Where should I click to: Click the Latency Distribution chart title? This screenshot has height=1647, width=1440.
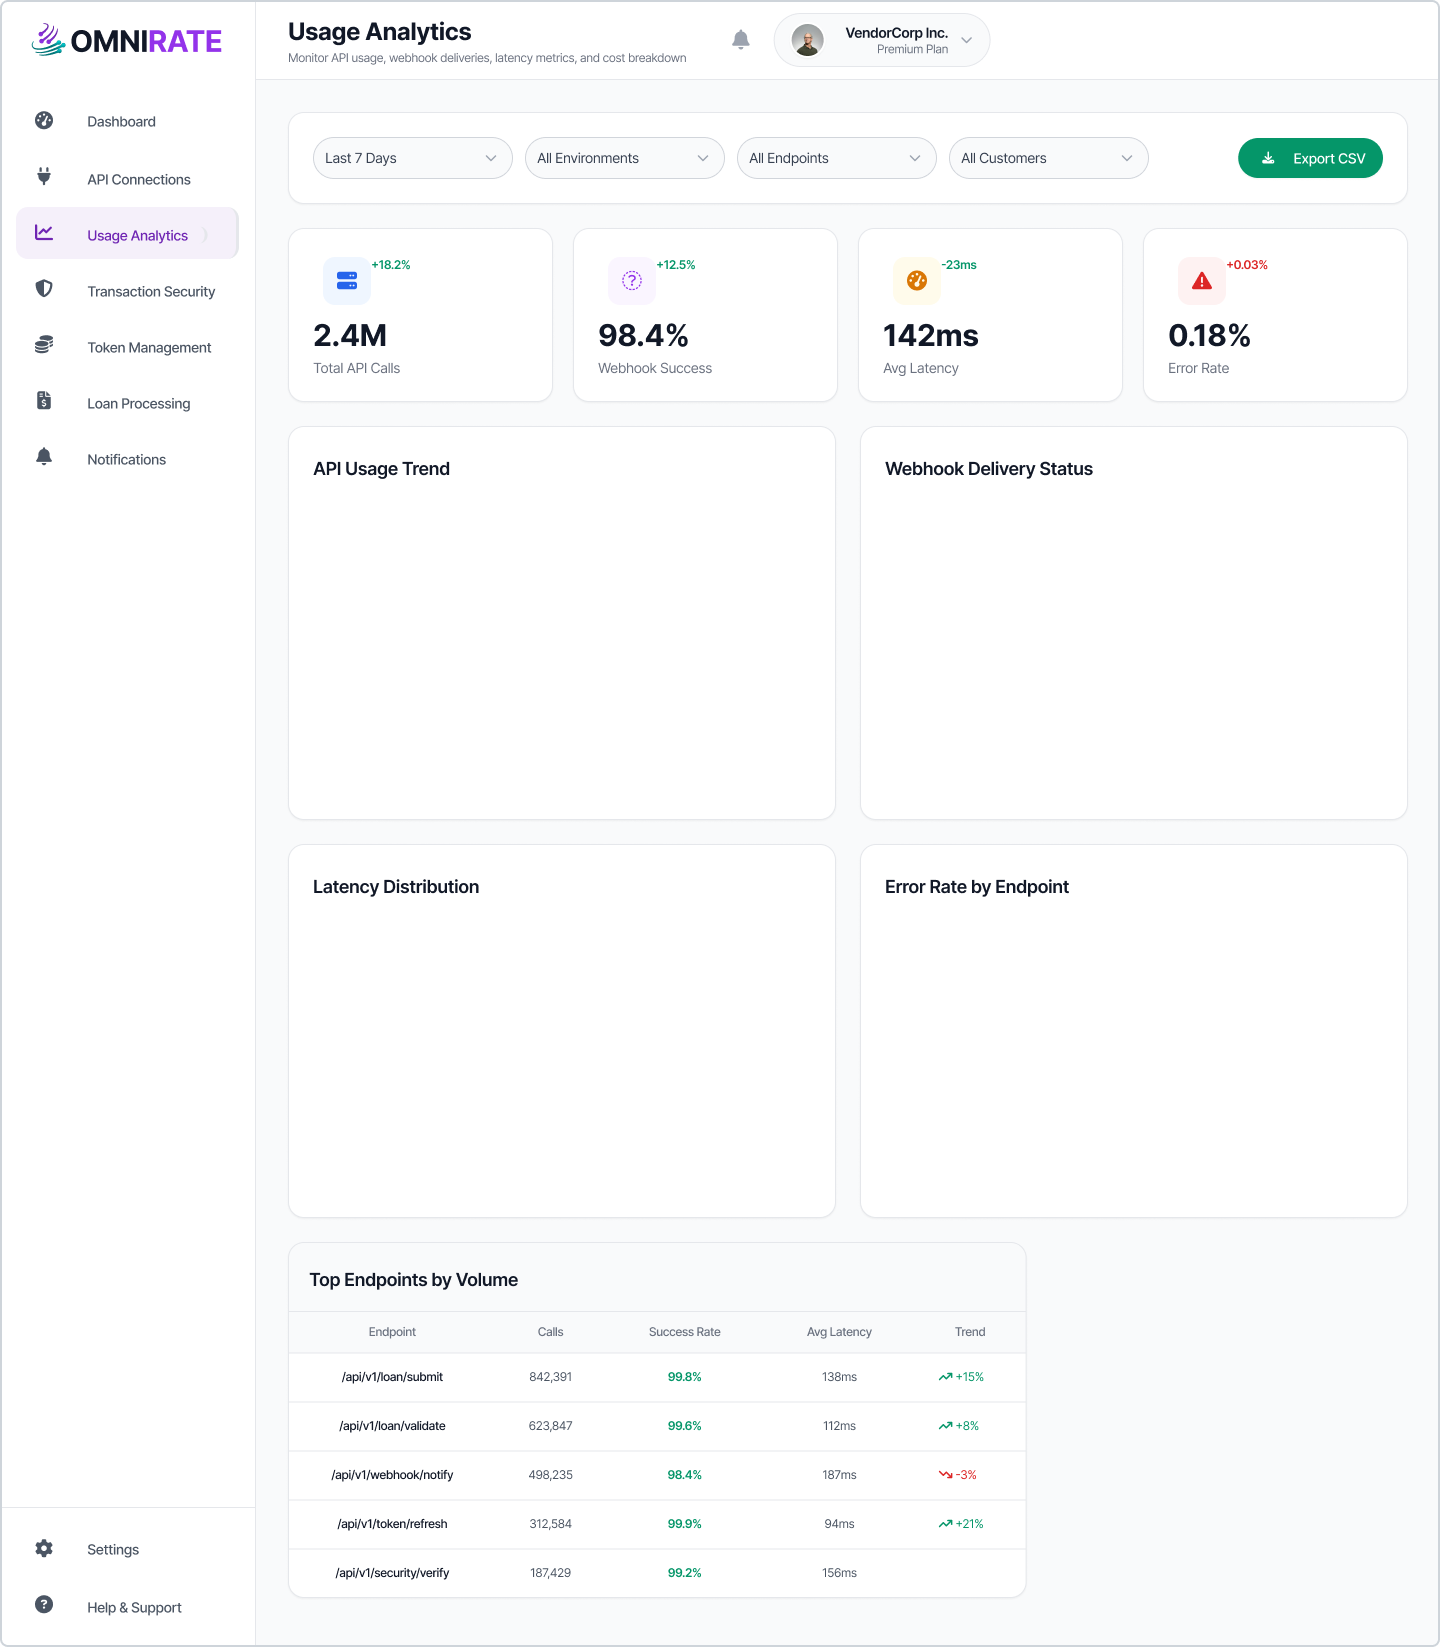tap(396, 887)
